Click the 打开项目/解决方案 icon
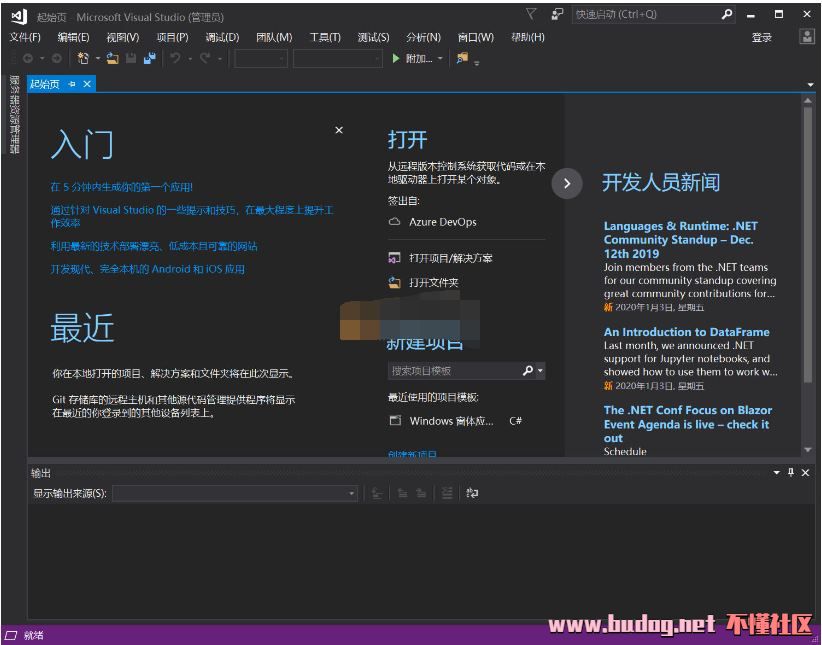The height and width of the screenshot is (645, 822). tap(394, 257)
